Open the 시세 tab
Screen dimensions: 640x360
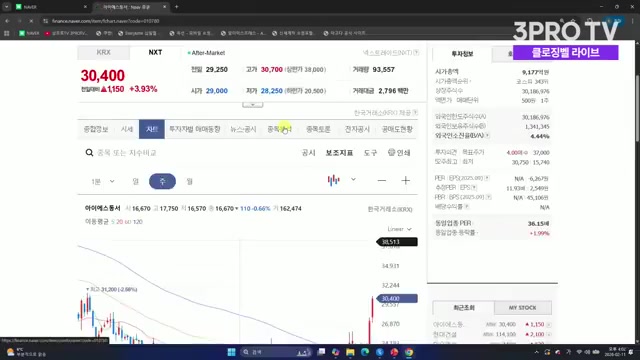127,129
